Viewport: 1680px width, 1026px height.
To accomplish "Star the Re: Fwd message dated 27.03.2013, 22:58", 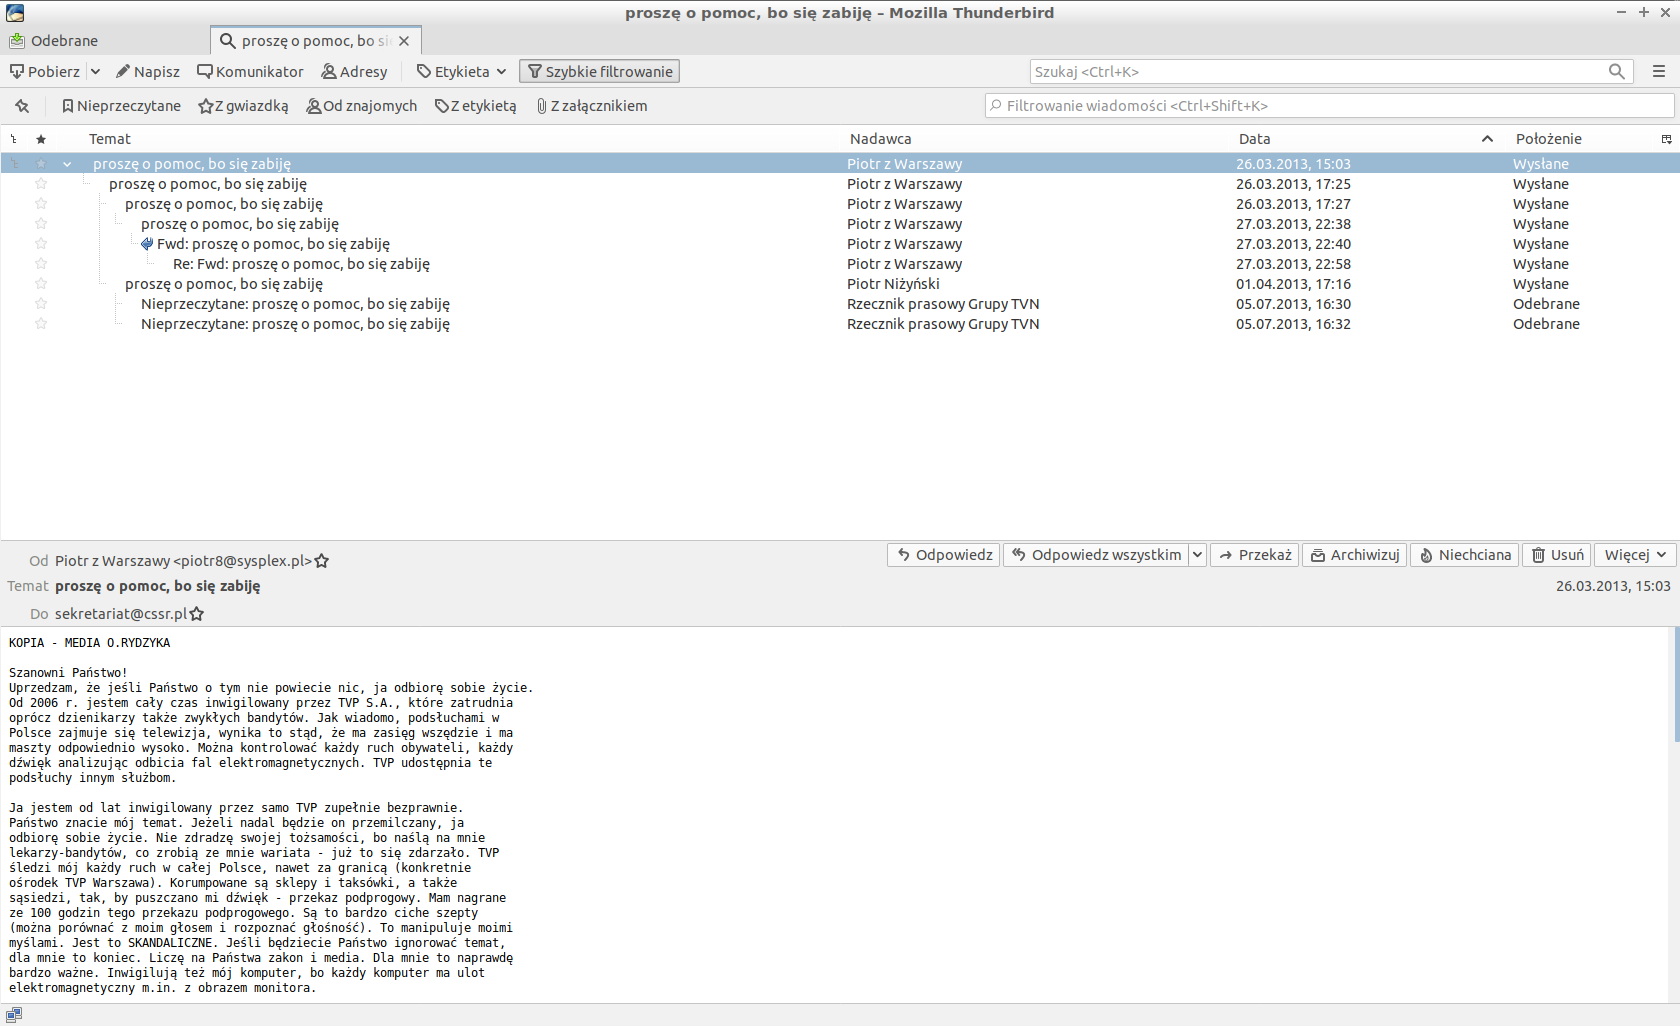I will pyautogui.click(x=41, y=264).
